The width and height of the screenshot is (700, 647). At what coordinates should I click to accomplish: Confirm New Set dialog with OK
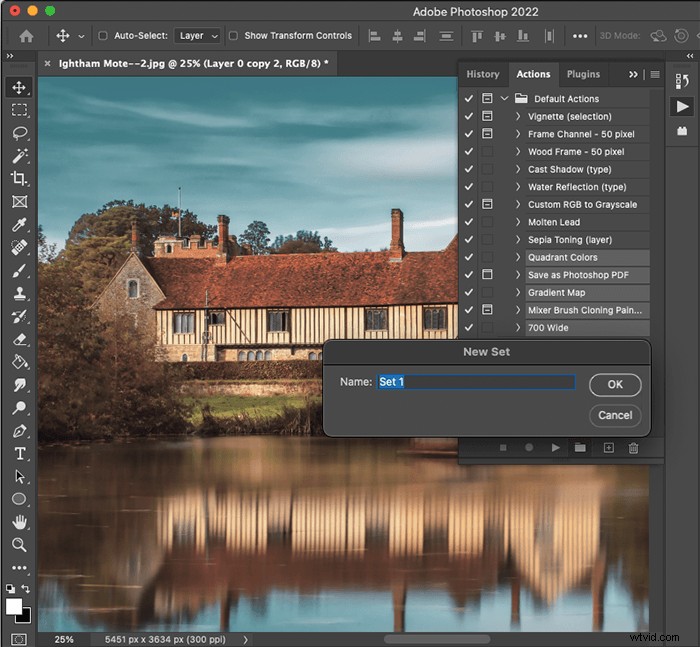(615, 384)
